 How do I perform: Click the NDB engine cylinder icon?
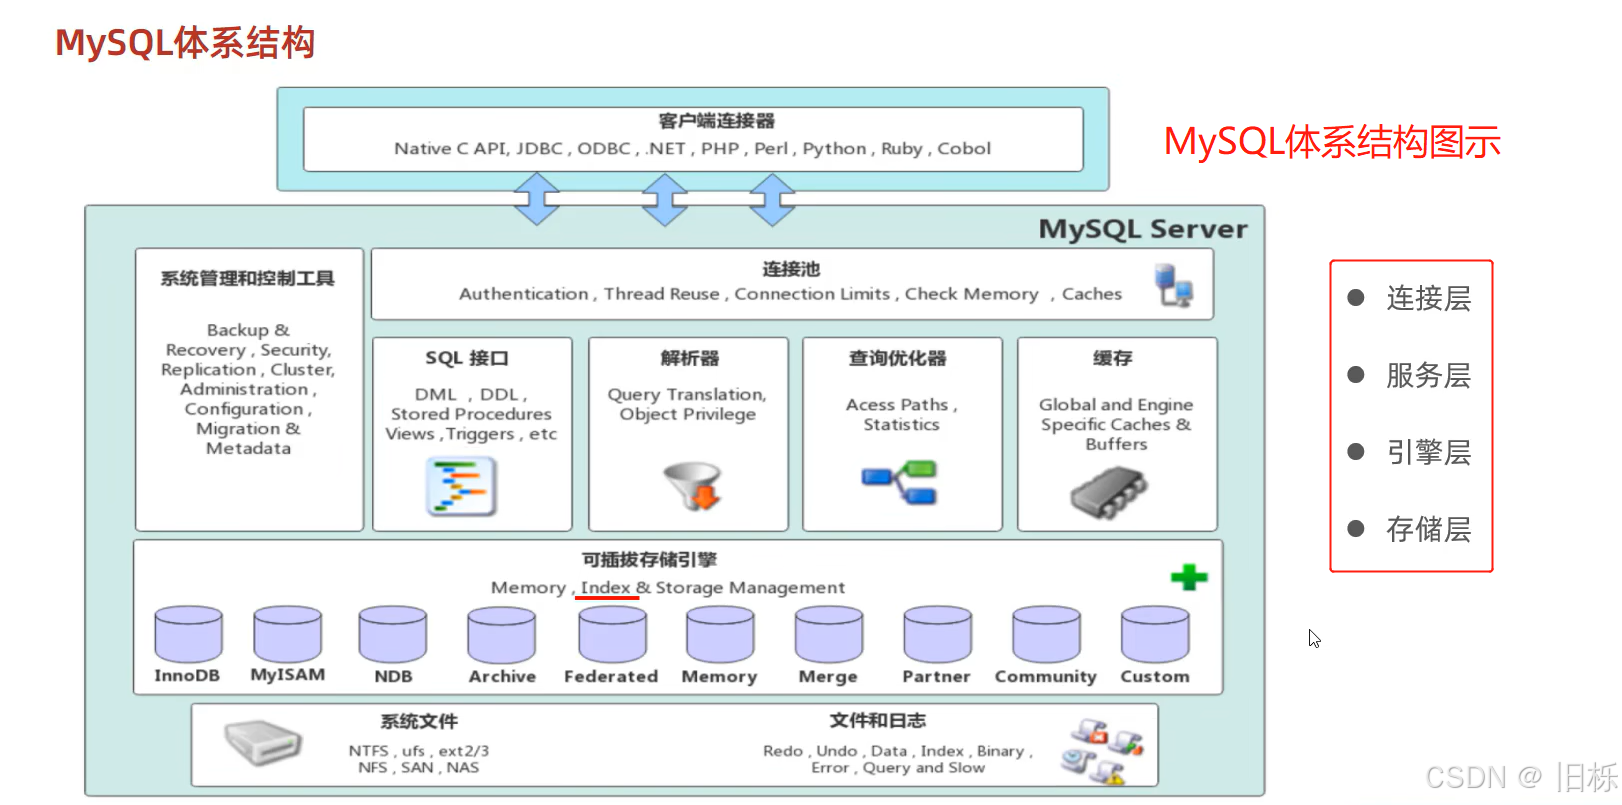click(393, 634)
